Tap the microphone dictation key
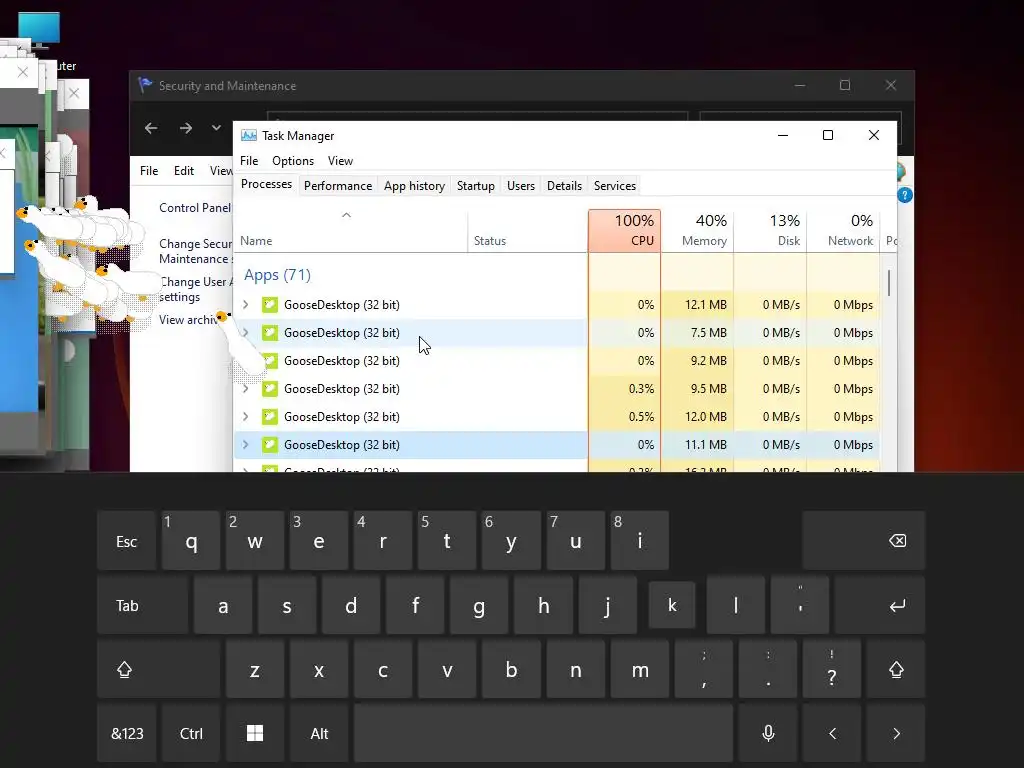Image resolution: width=1024 pixels, height=768 pixels. click(768, 733)
